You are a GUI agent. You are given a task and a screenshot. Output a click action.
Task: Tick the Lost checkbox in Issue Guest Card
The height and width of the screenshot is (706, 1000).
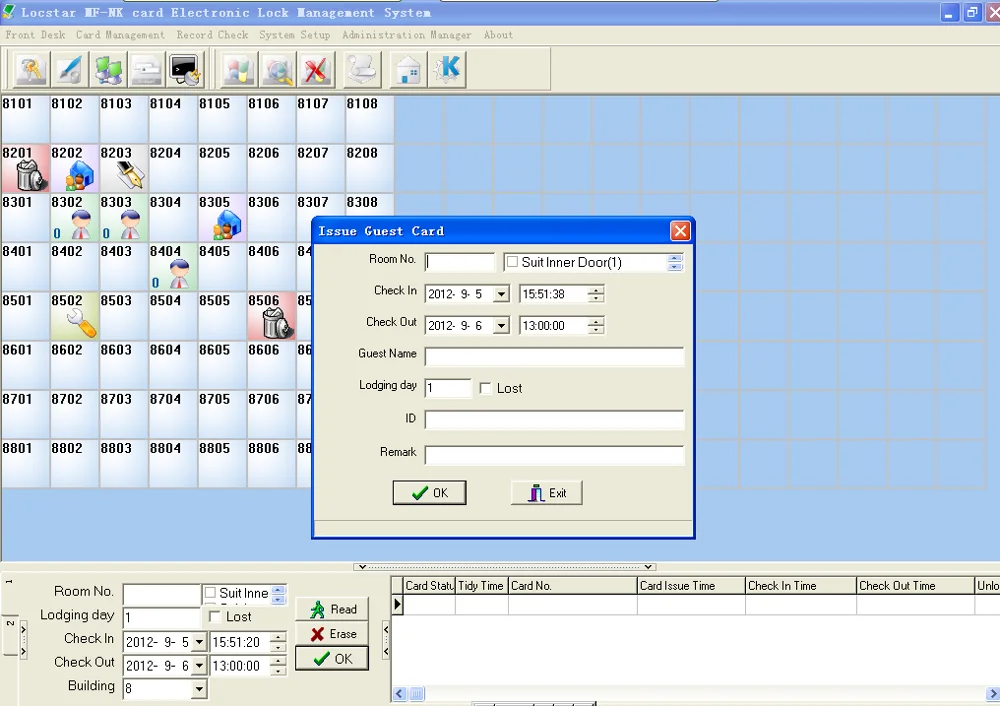[486, 388]
